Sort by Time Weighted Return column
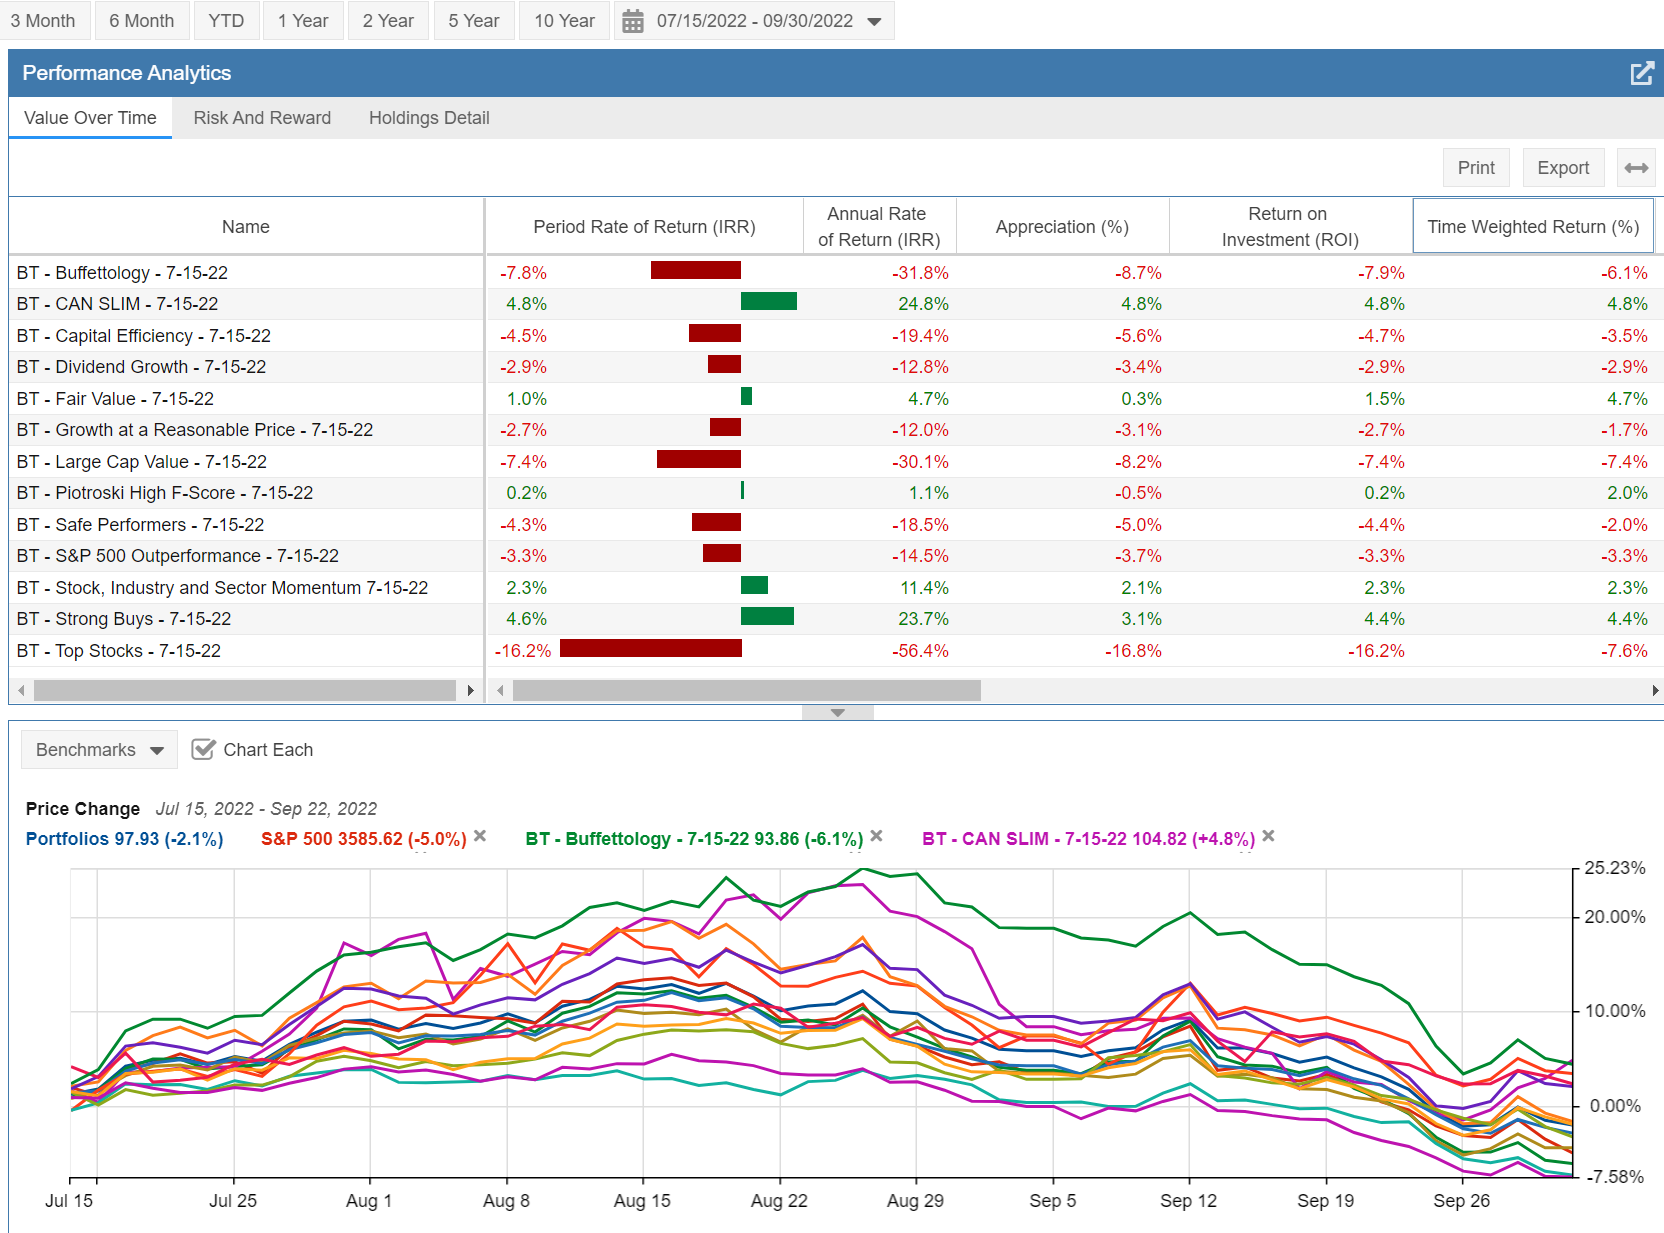The image size is (1664, 1233). click(x=1532, y=227)
